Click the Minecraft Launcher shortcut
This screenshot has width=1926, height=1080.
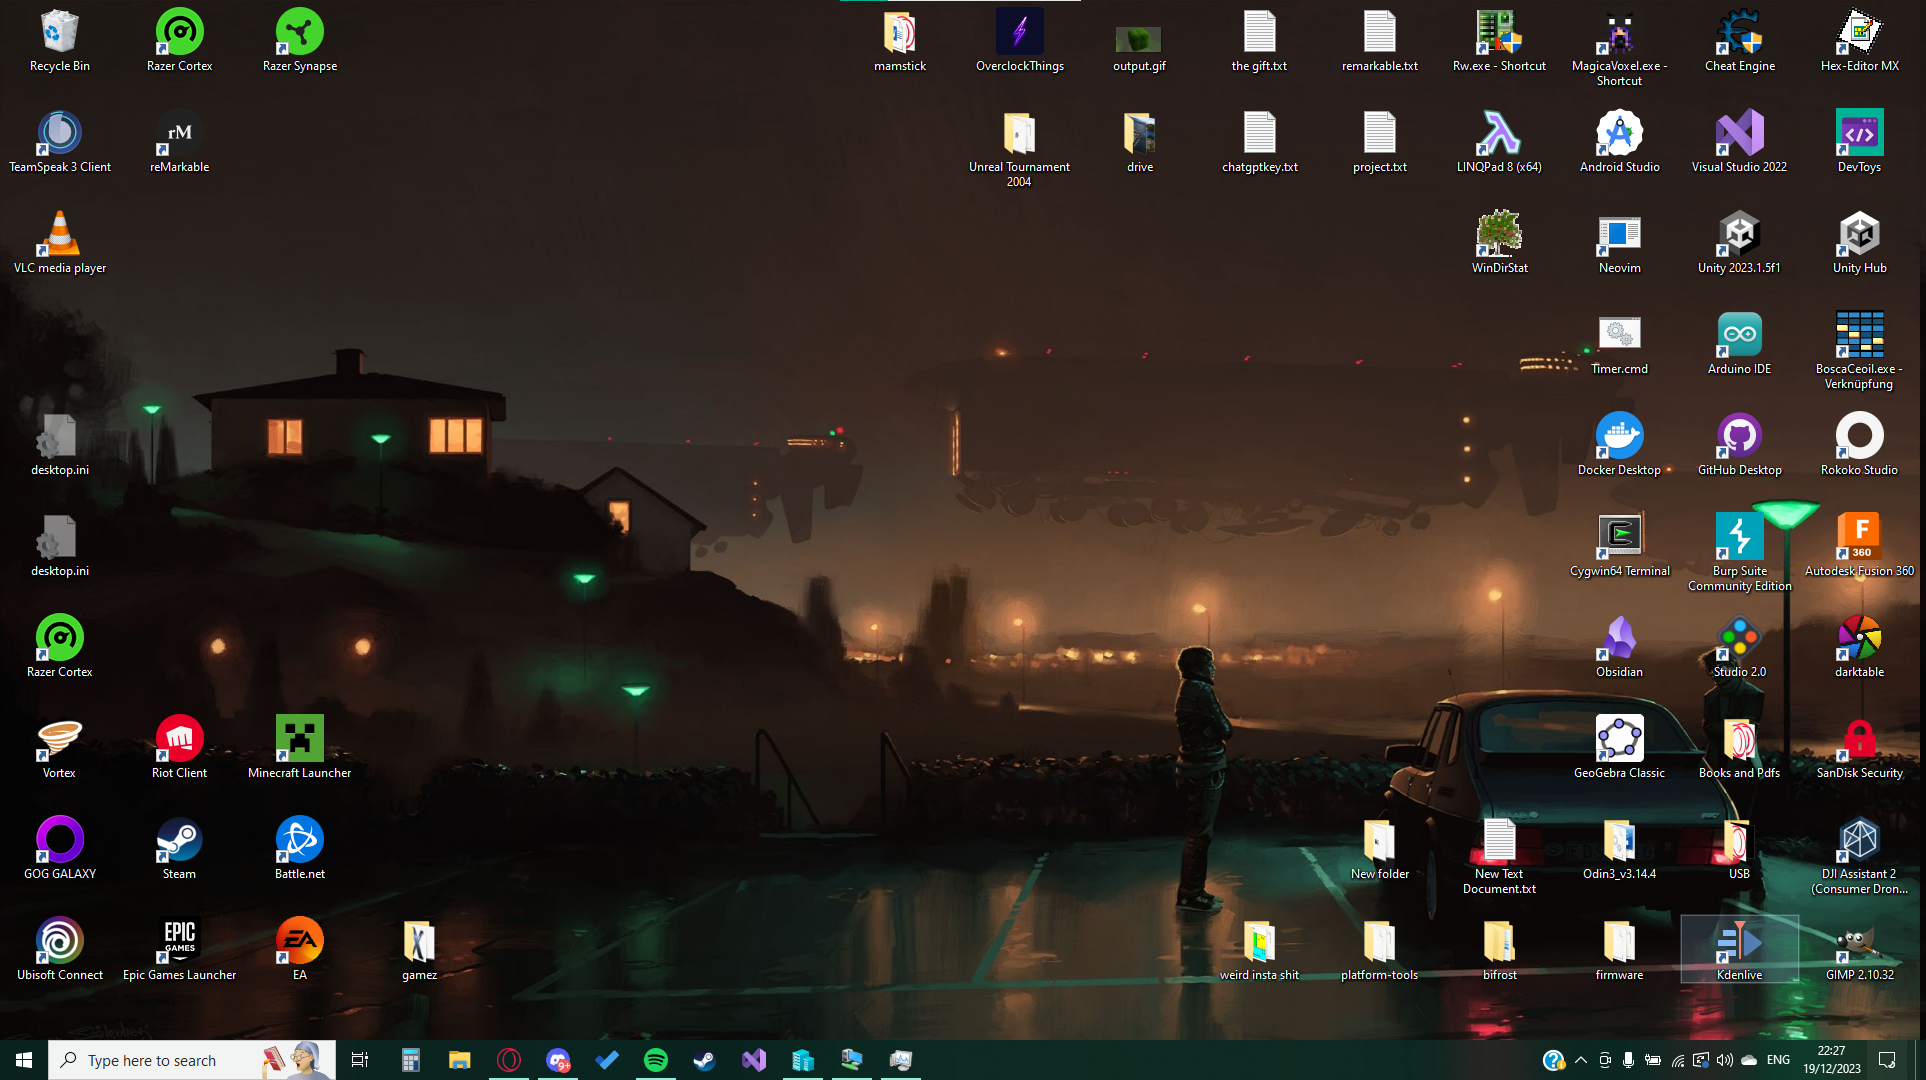click(x=299, y=747)
